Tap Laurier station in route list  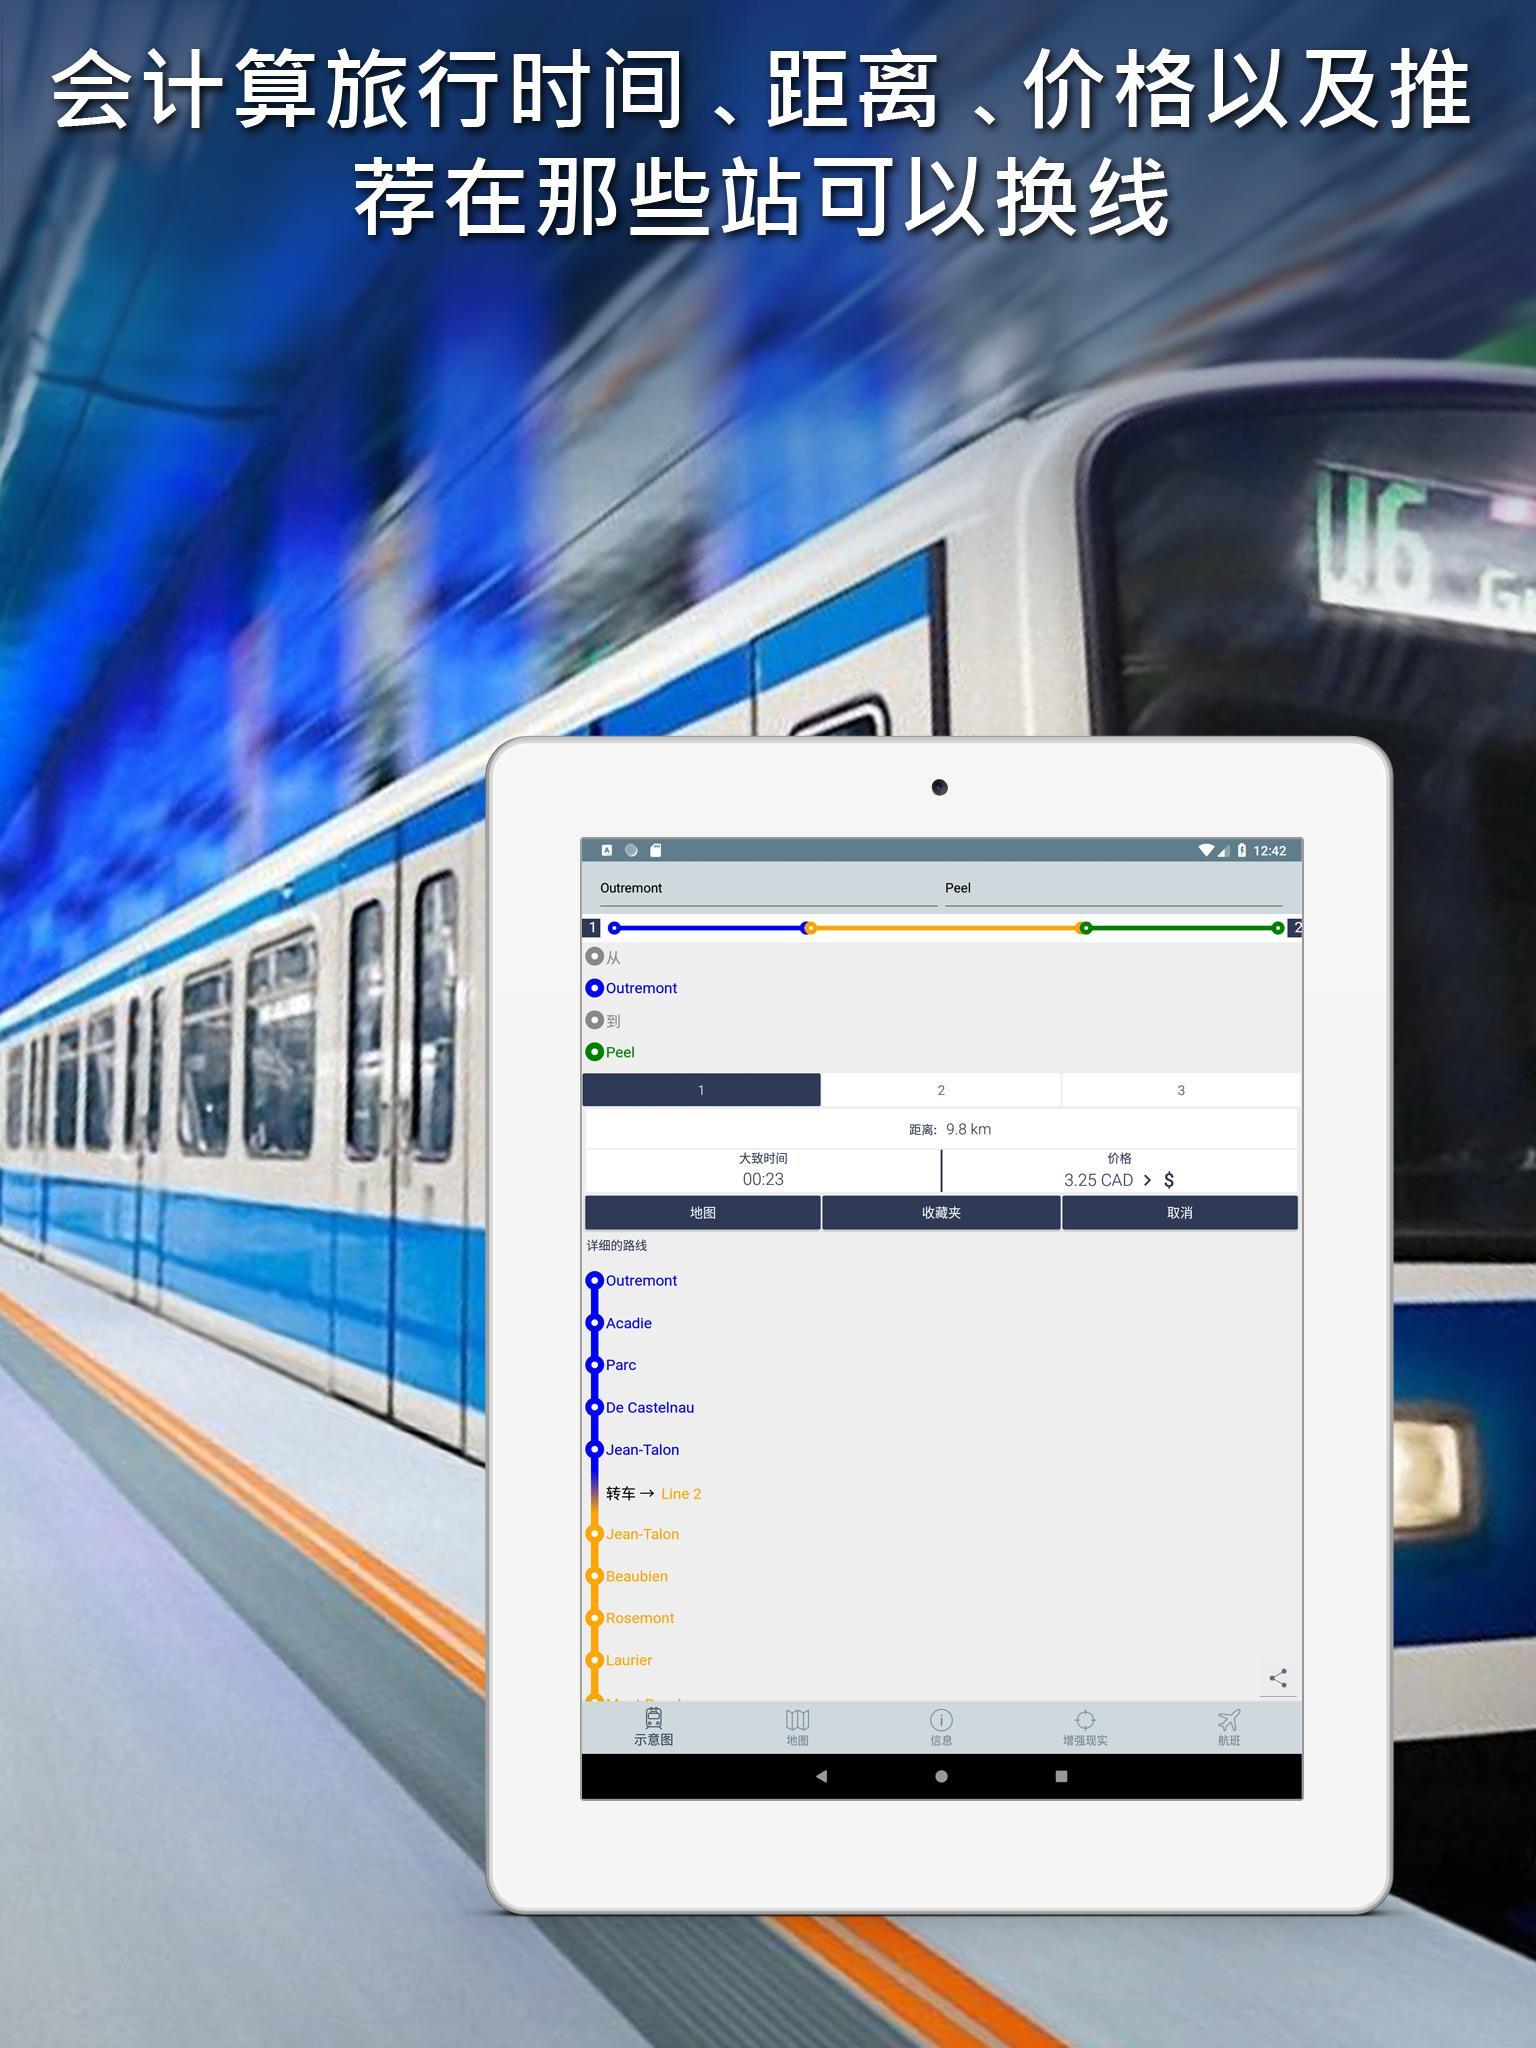(x=628, y=1660)
